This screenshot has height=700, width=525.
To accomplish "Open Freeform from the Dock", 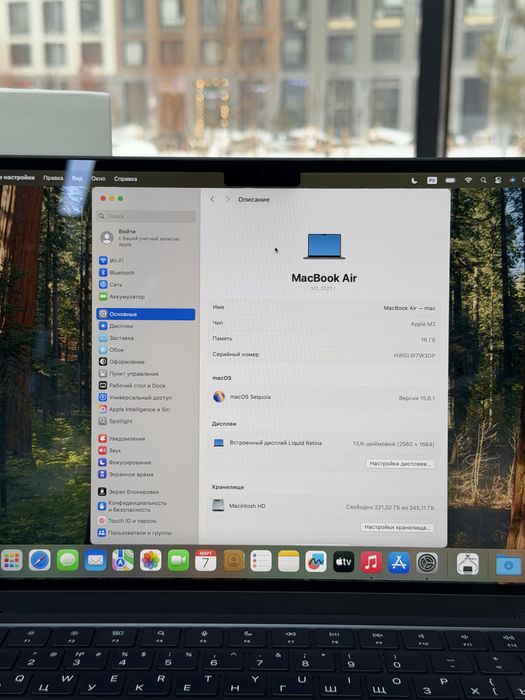I will point(316,561).
